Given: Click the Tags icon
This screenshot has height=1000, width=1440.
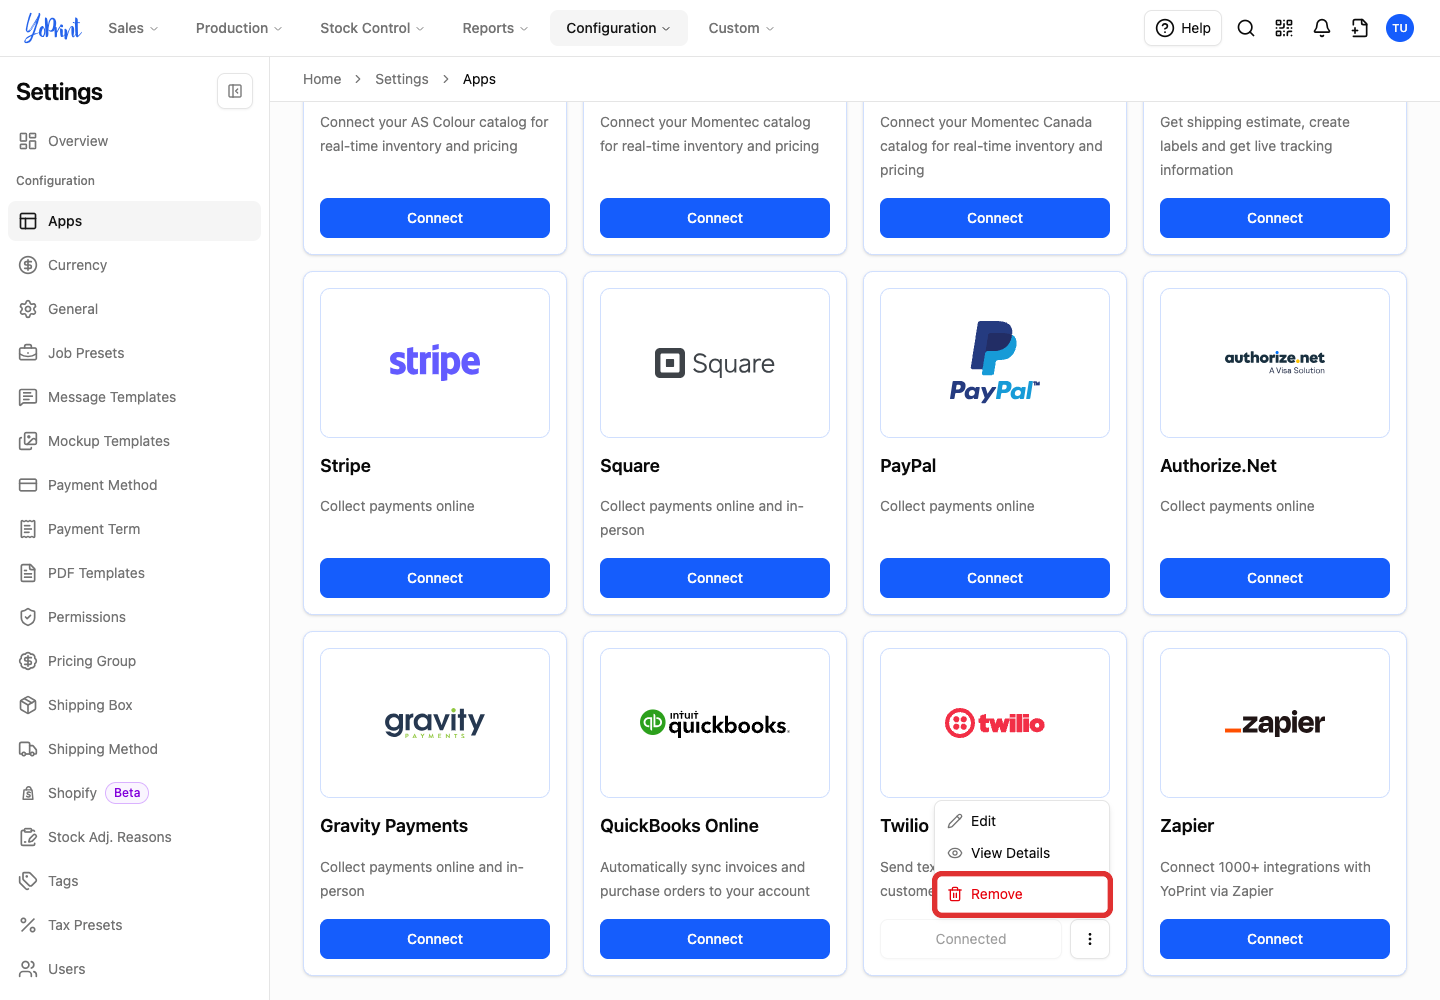Looking at the screenshot, I should pos(28,881).
